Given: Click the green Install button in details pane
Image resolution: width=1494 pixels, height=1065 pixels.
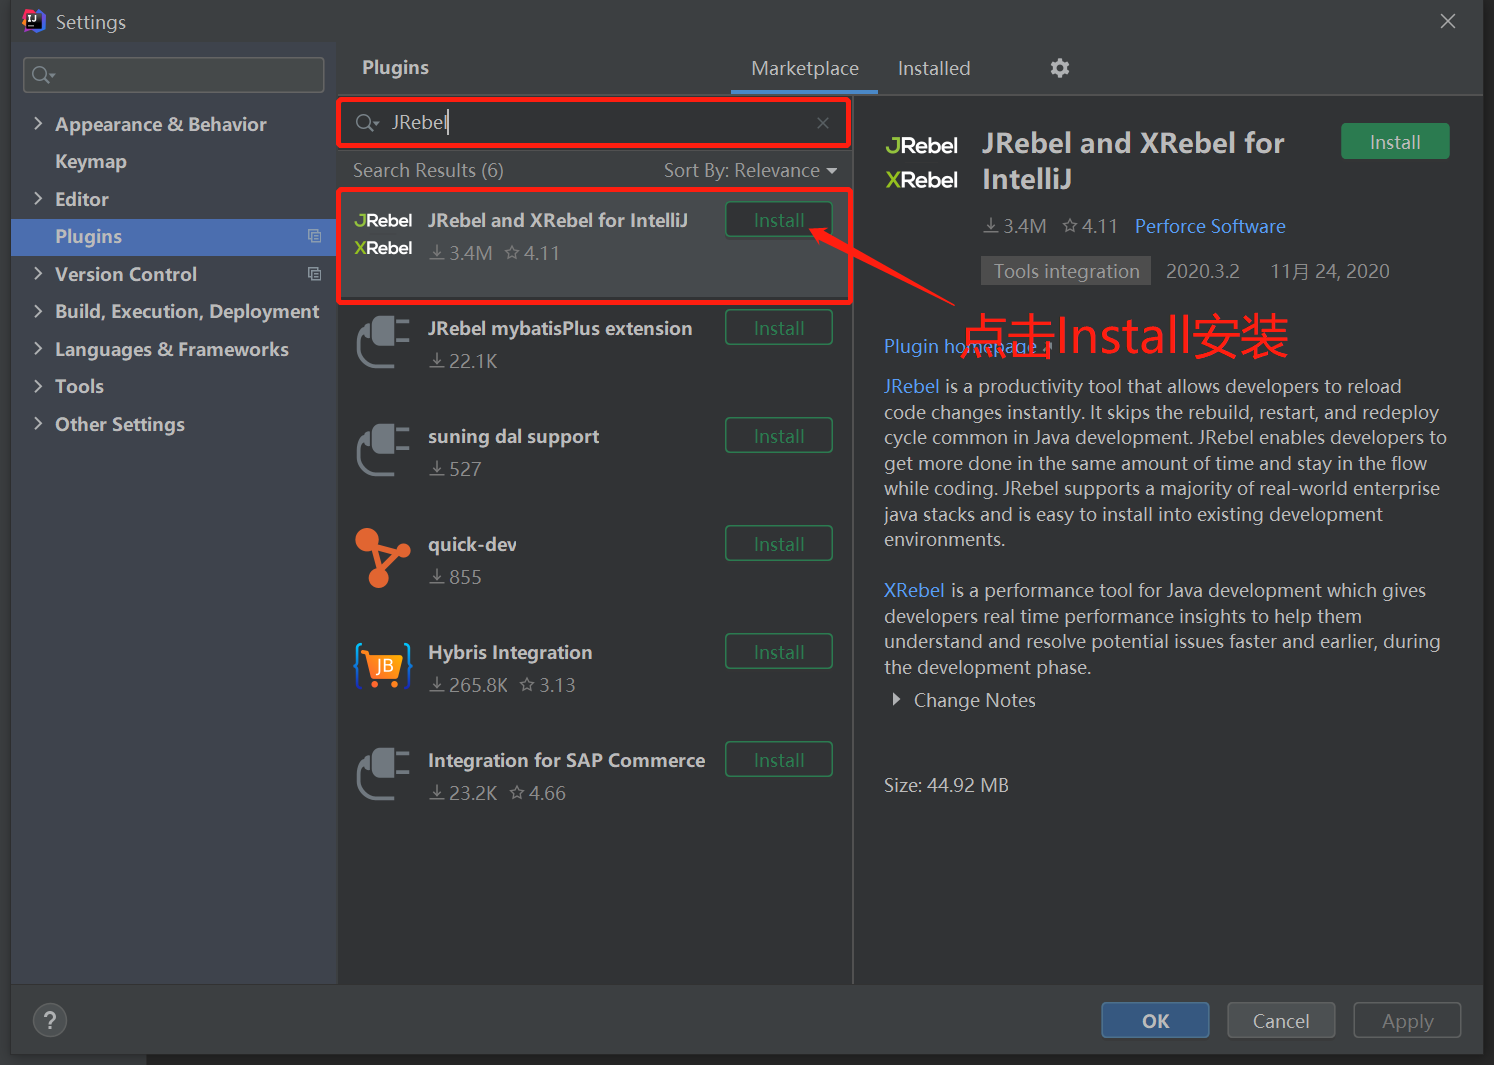Looking at the screenshot, I should (x=1395, y=142).
